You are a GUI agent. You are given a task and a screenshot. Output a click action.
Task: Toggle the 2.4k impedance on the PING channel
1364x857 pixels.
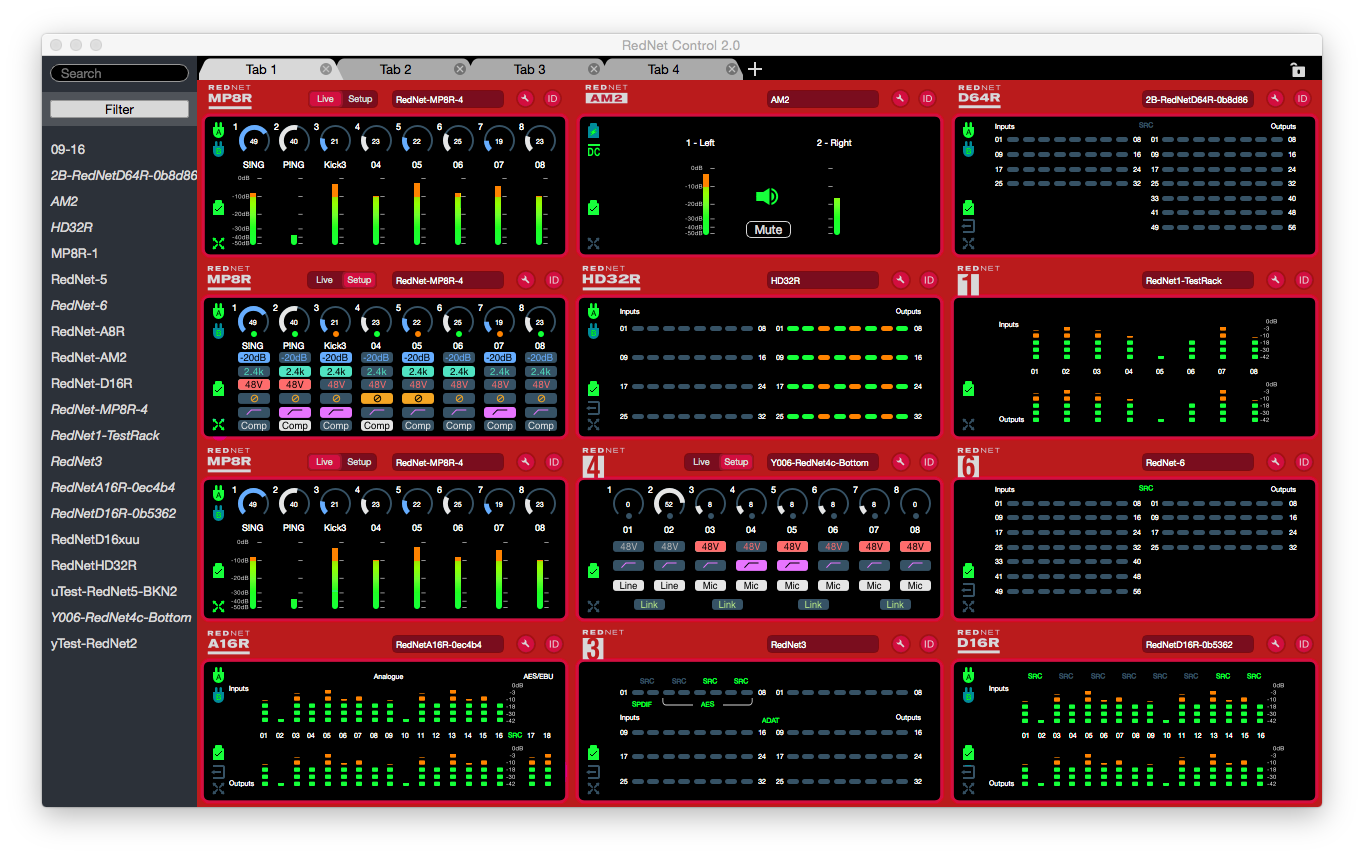tap(294, 371)
